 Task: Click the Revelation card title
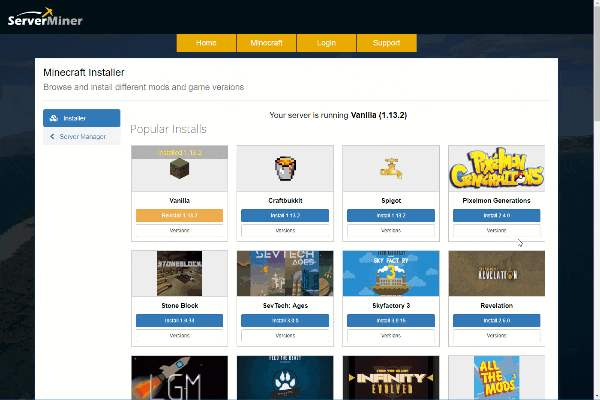point(497,305)
